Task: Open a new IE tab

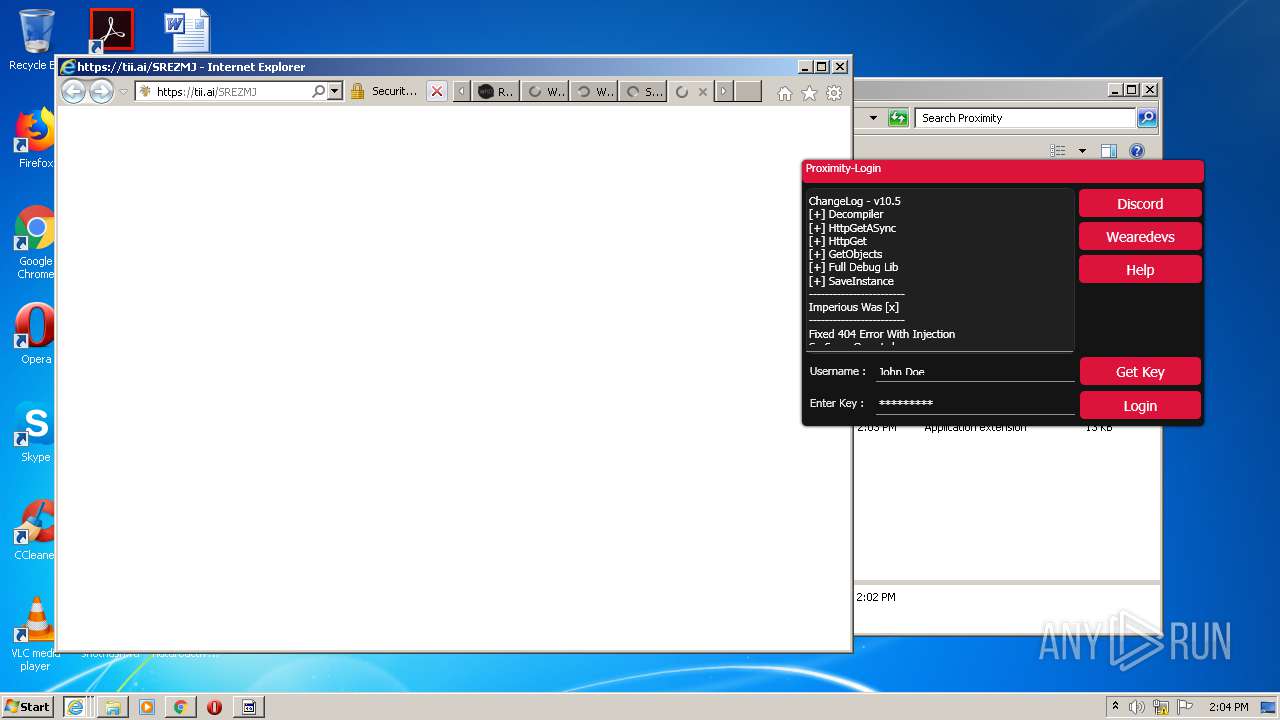Action: (749, 92)
